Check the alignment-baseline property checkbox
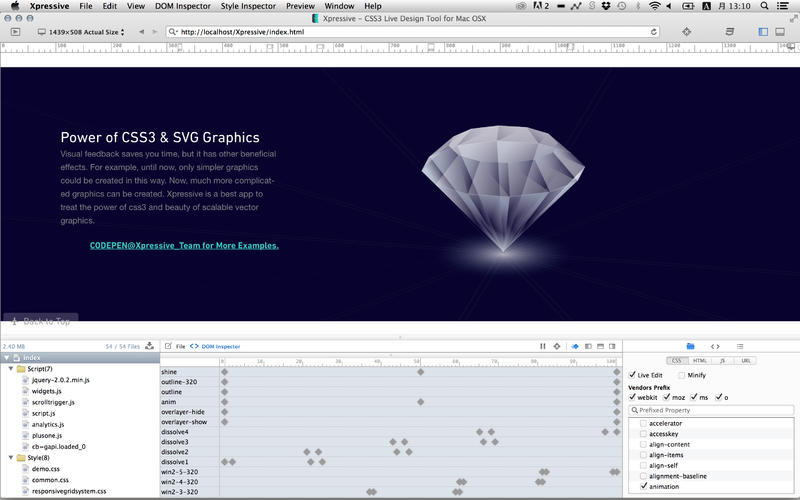This screenshot has height=500, width=800. coord(643,476)
